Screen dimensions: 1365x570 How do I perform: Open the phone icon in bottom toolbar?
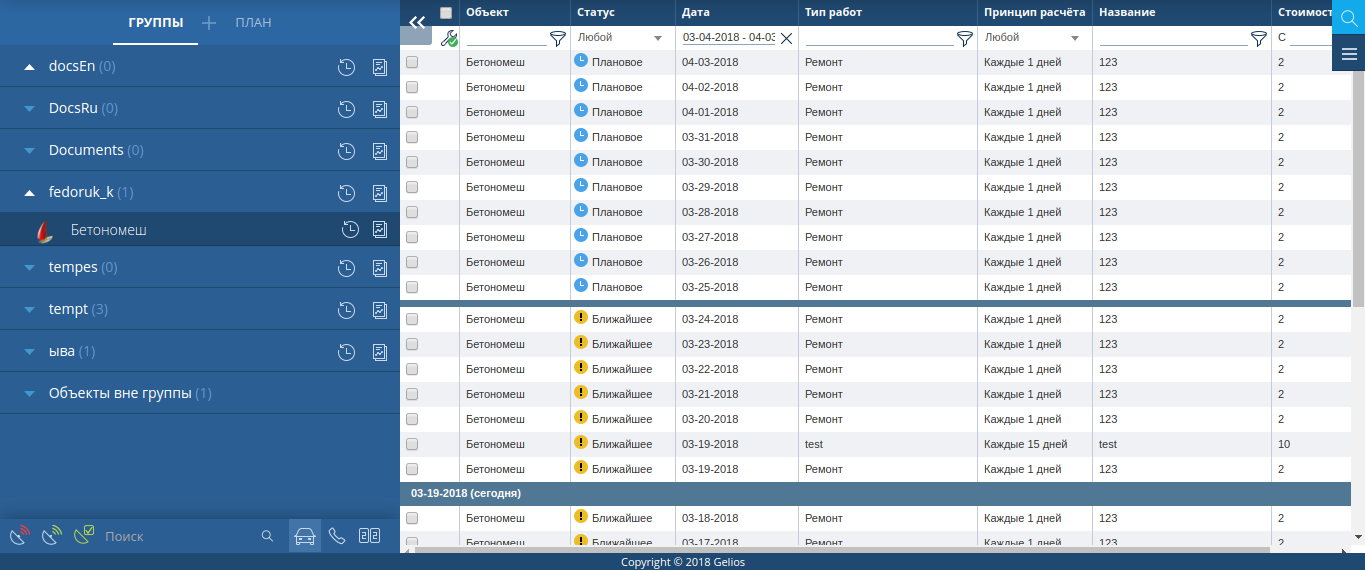(x=337, y=536)
